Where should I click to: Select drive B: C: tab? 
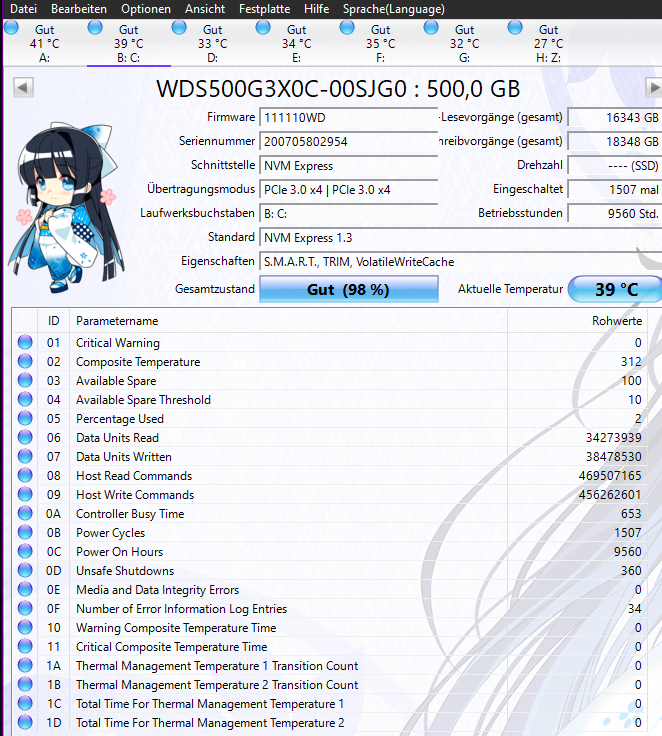[x=129, y=43]
